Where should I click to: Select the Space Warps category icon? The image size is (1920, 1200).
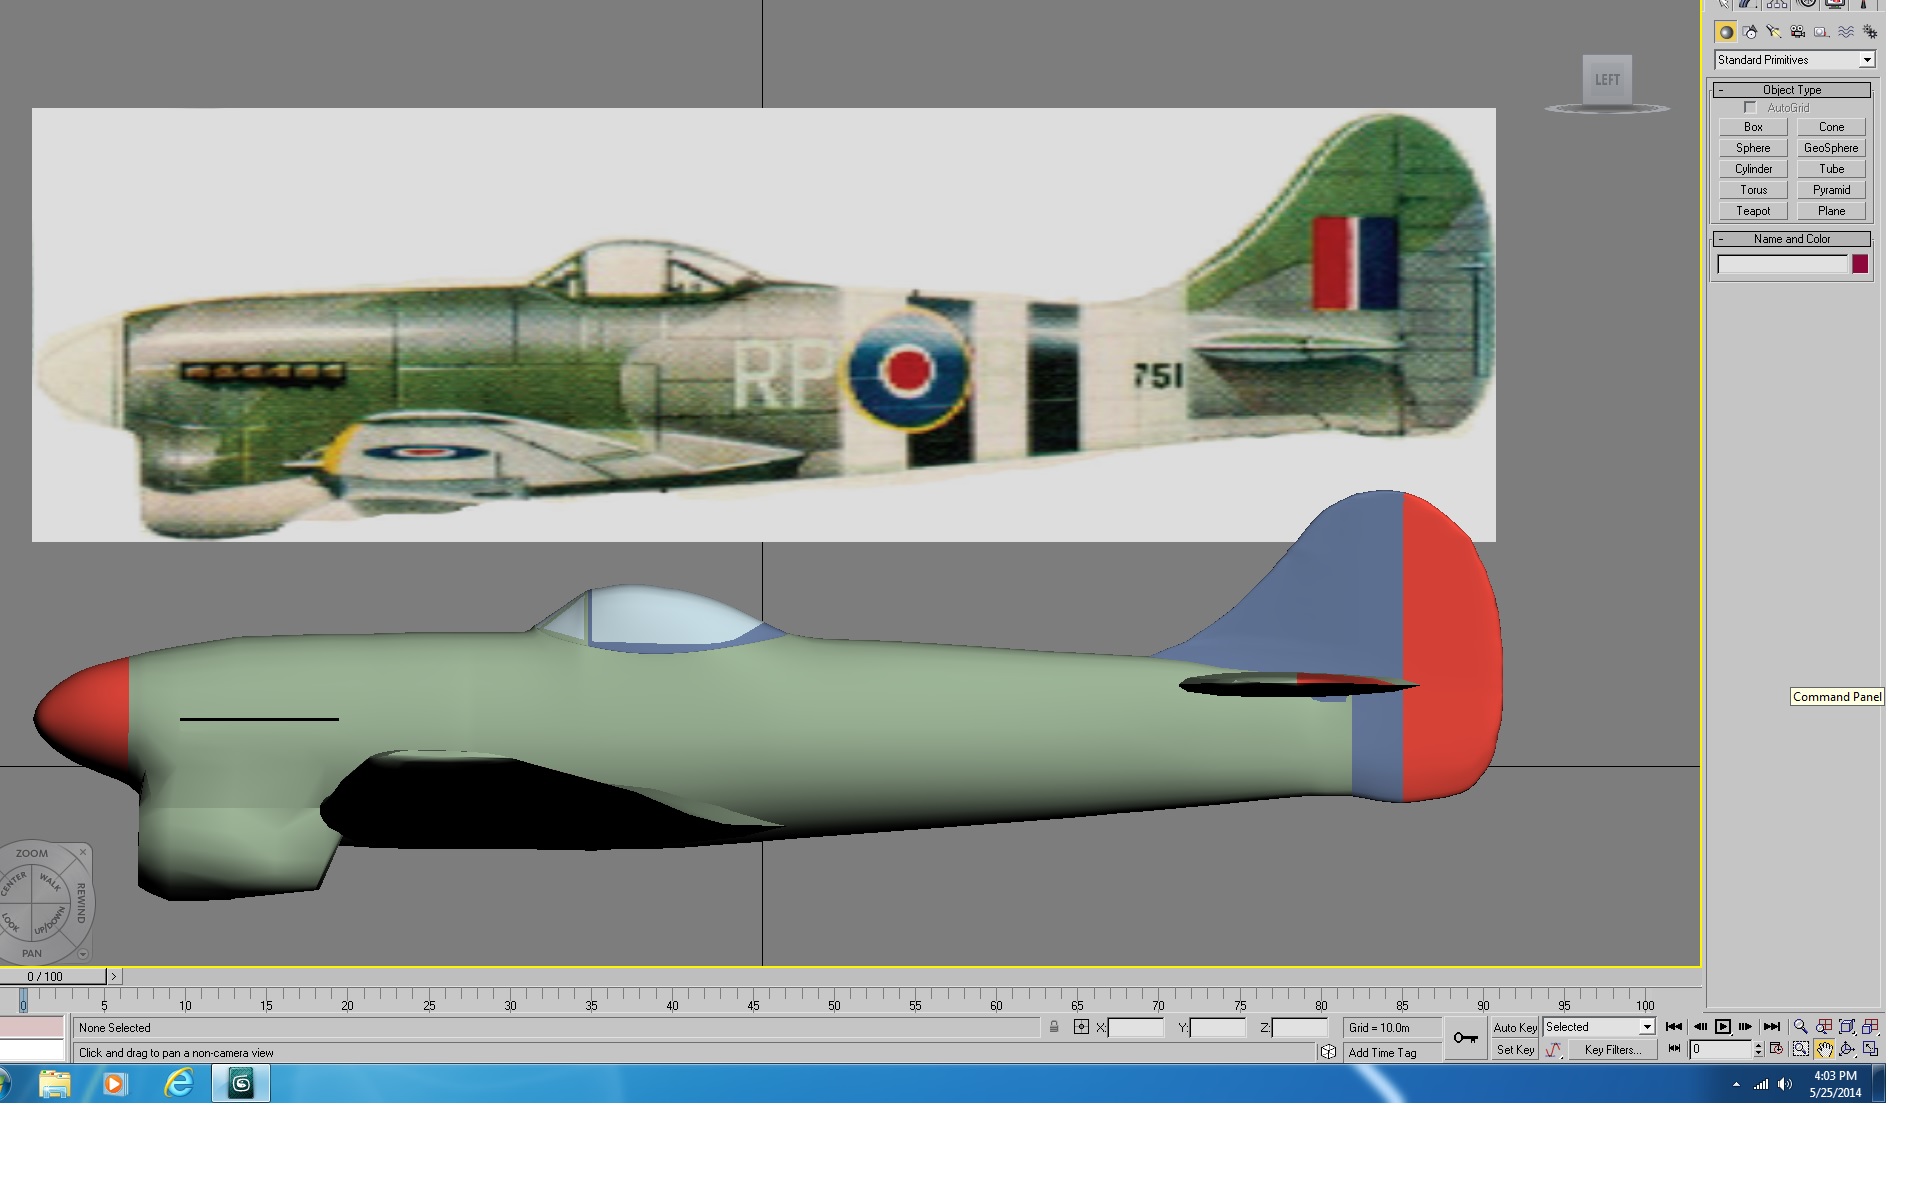[1845, 32]
